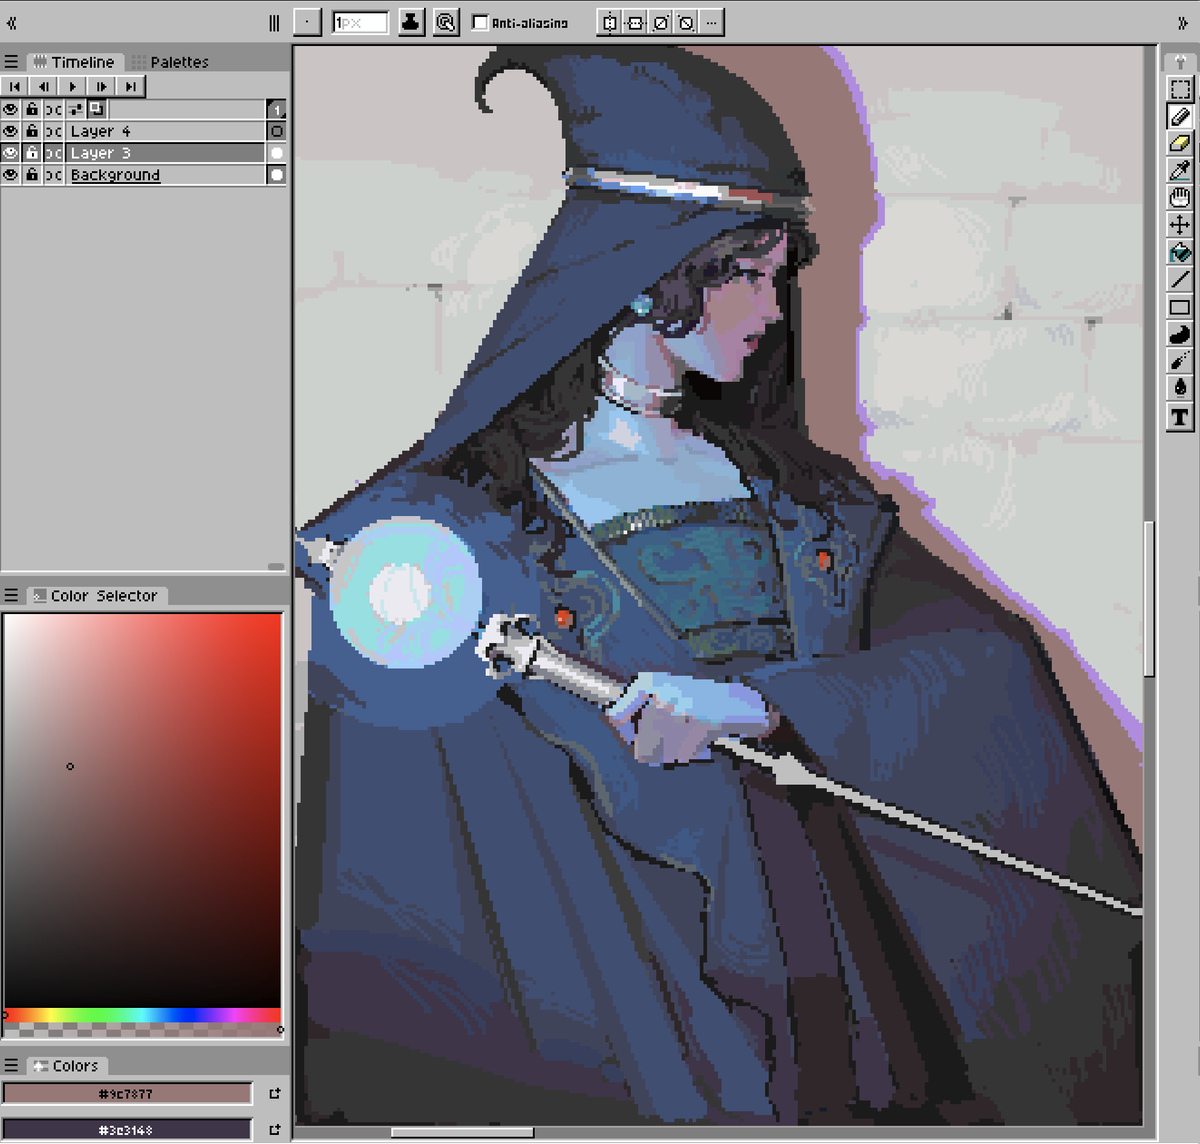Enable the Anti-aliasing checkbox
This screenshot has height=1144, width=1200.
click(480, 22)
